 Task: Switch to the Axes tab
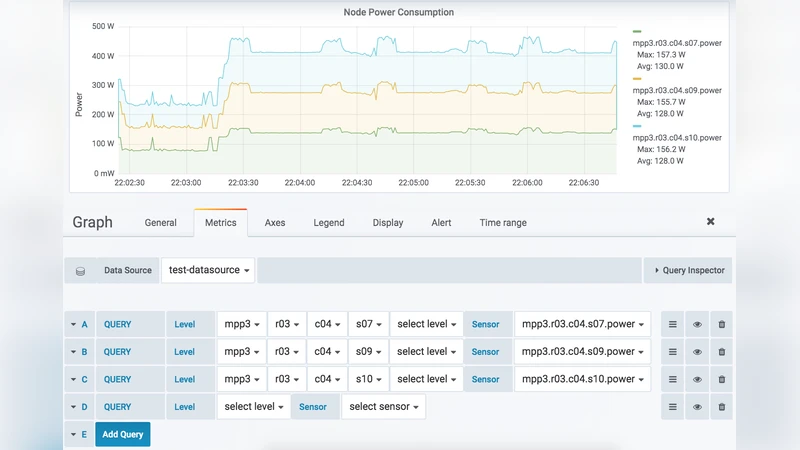click(275, 223)
